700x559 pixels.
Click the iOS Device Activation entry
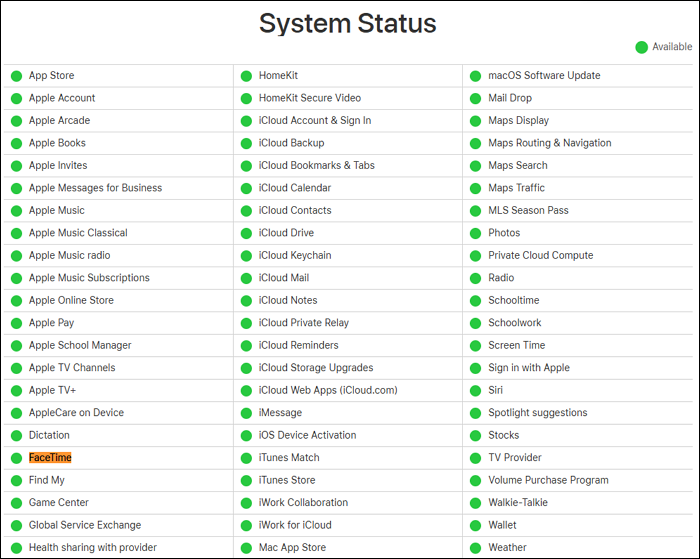pyautogui.click(x=308, y=435)
